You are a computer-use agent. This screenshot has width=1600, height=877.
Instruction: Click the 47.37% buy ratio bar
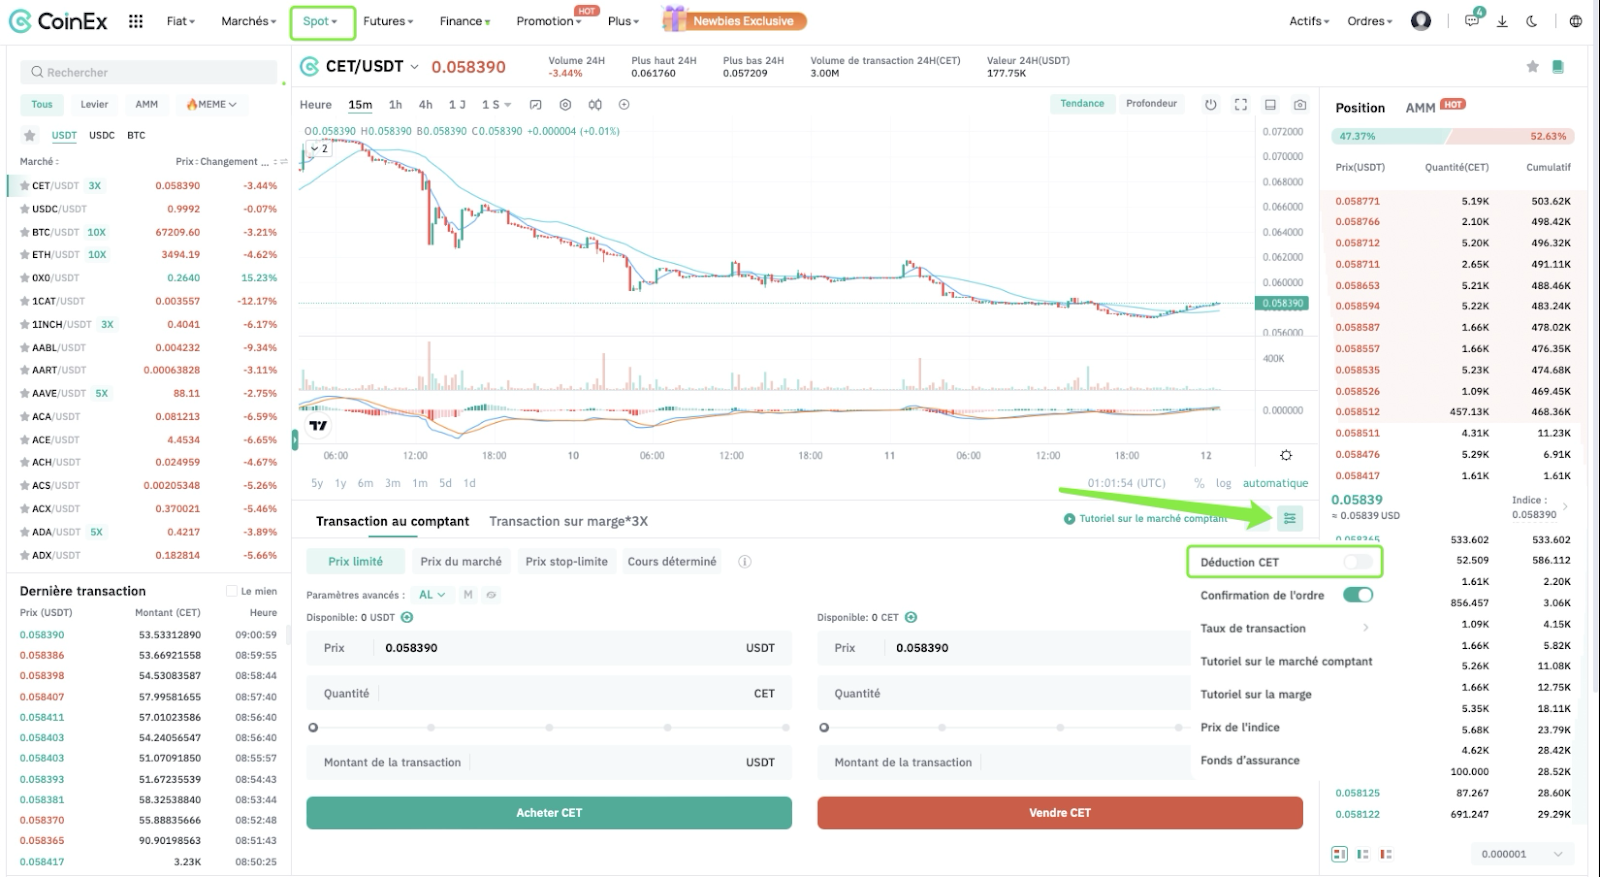click(x=1391, y=136)
